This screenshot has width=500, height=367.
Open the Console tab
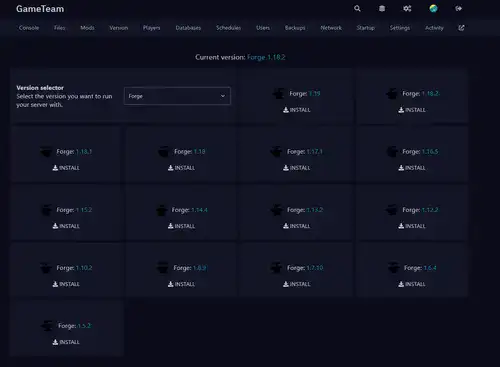tap(29, 28)
